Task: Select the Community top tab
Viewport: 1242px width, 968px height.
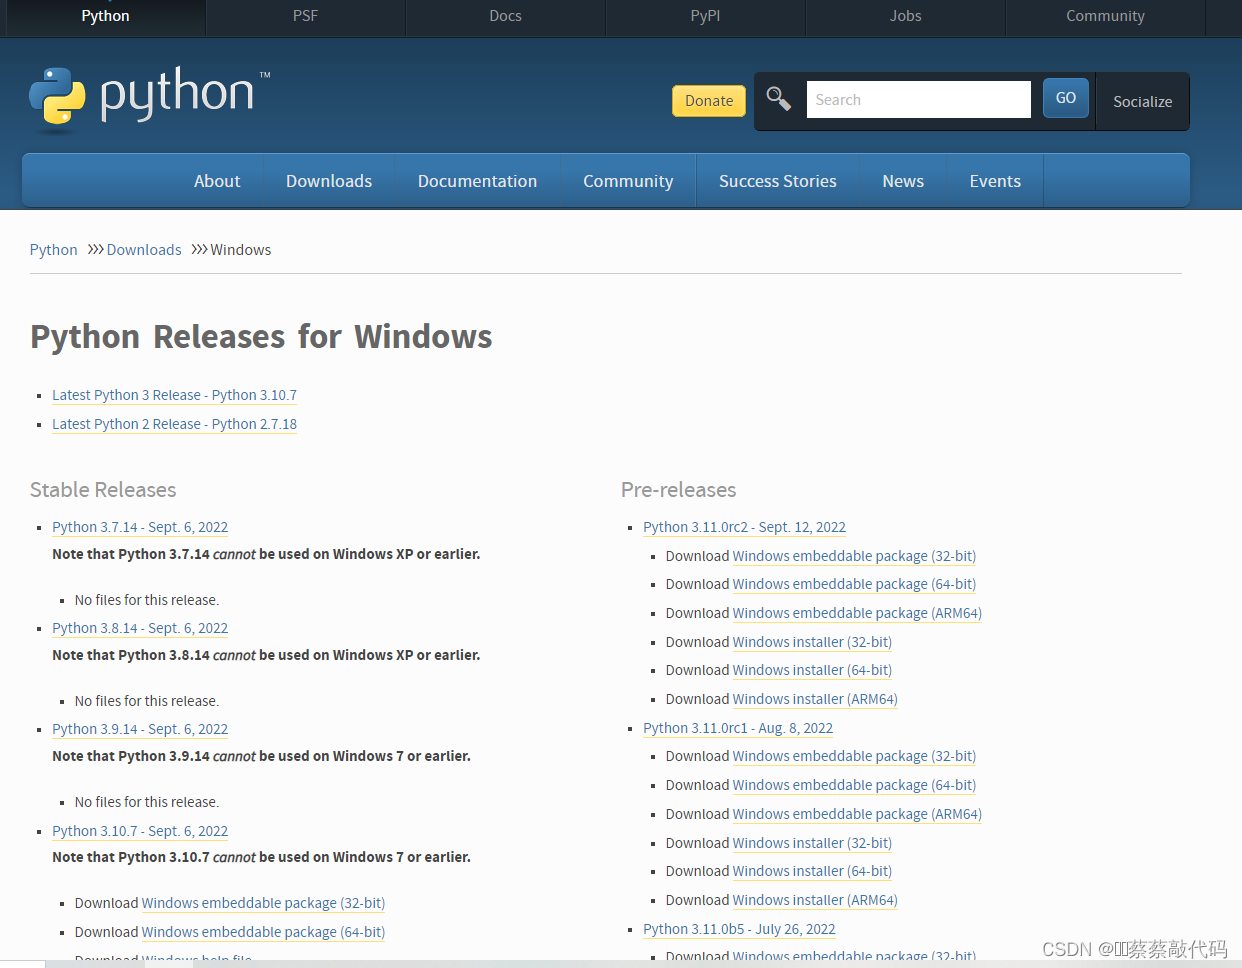Action: [x=1105, y=16]
